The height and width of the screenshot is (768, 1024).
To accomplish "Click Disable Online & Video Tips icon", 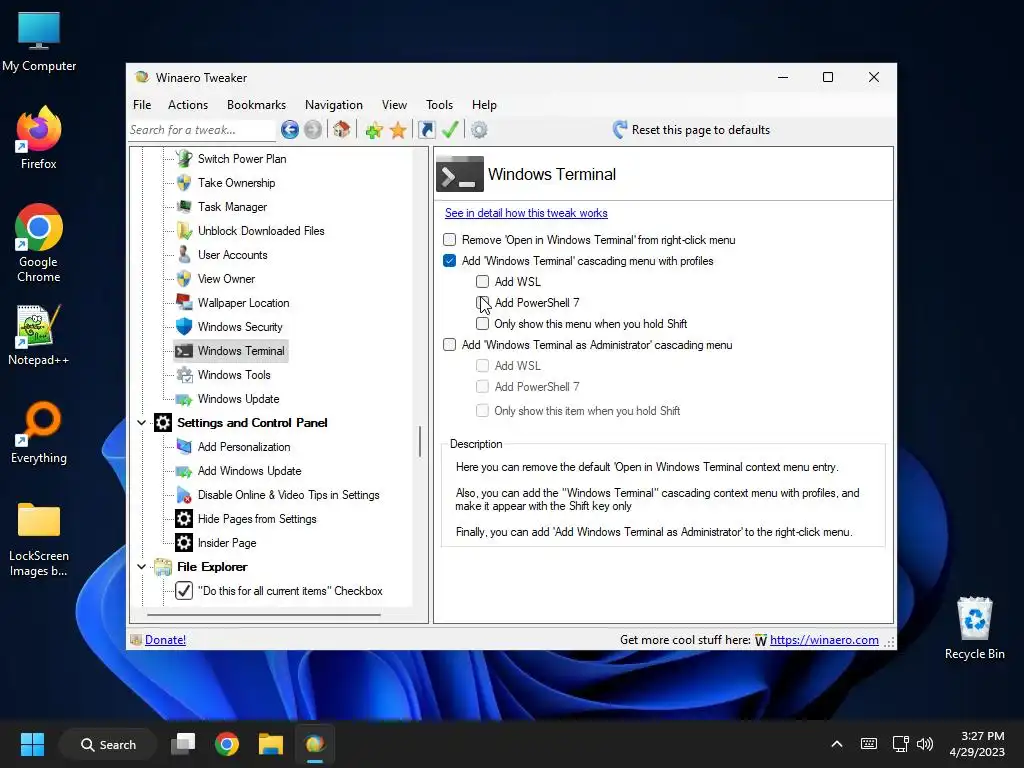I will [x=184, y=495].
